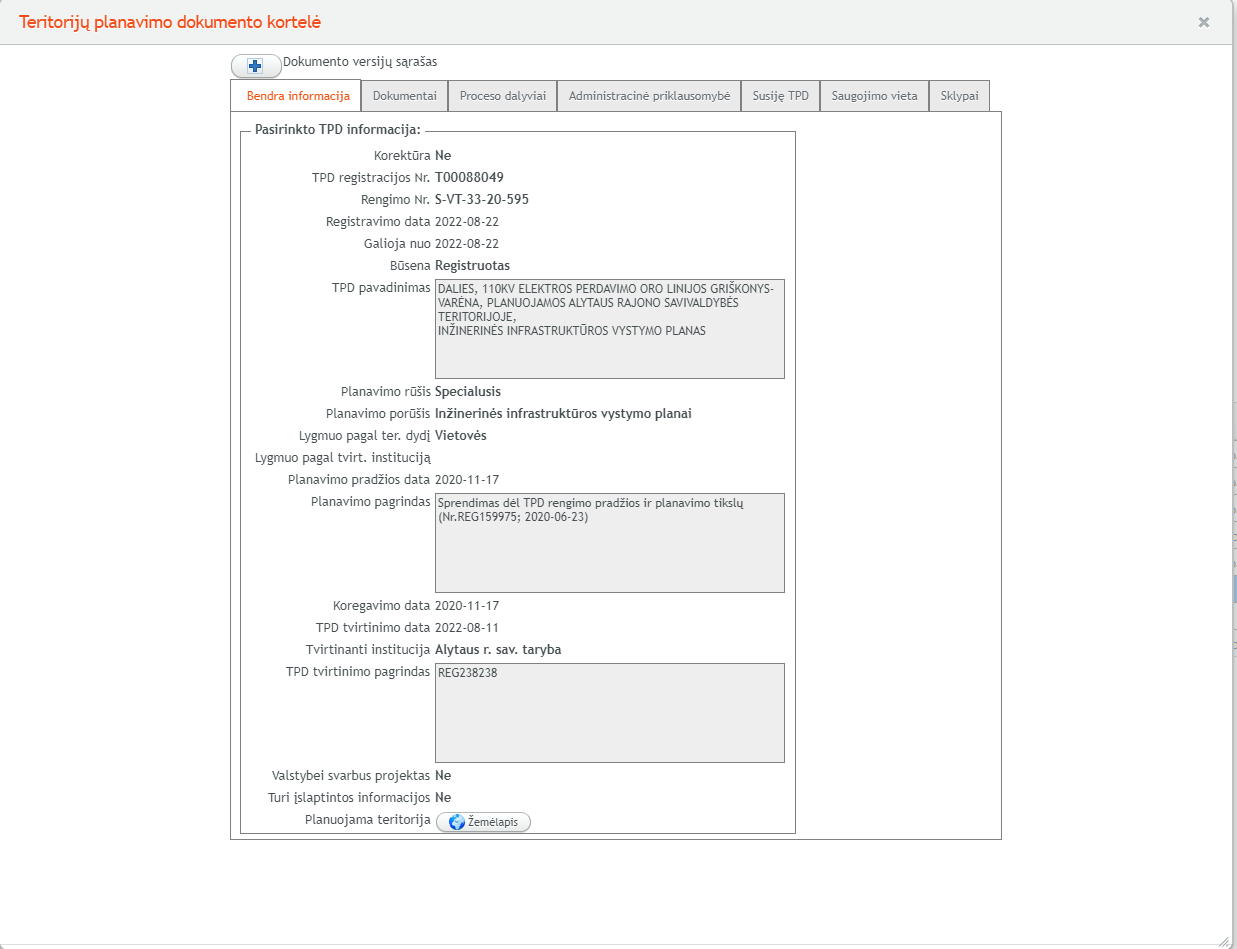Viewport: 1237px width, 949px height.
Task: Open the Saugojimo vieta tab
Action: [874, 96]
